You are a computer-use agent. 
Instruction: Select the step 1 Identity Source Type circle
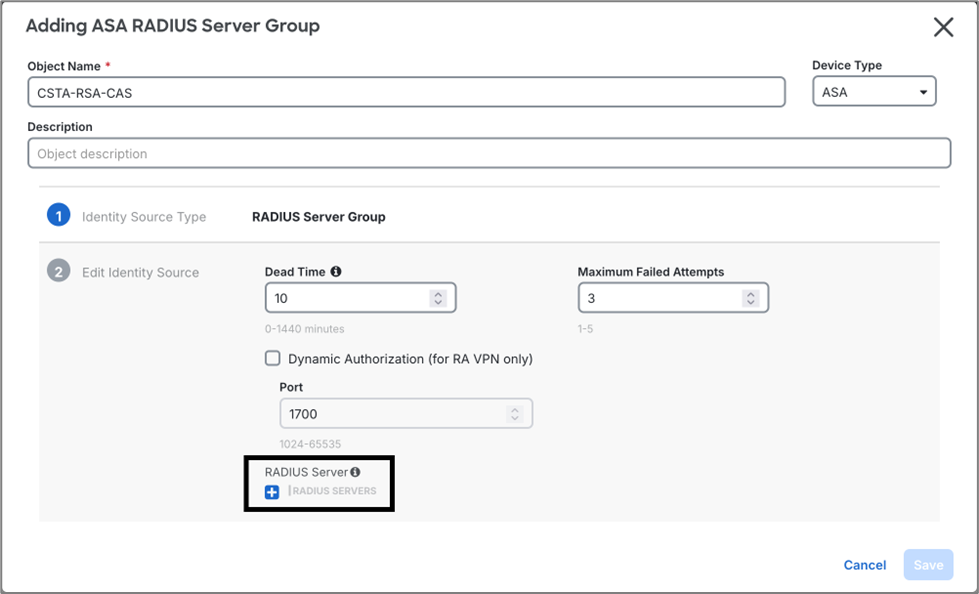click(x=57, y=216)
